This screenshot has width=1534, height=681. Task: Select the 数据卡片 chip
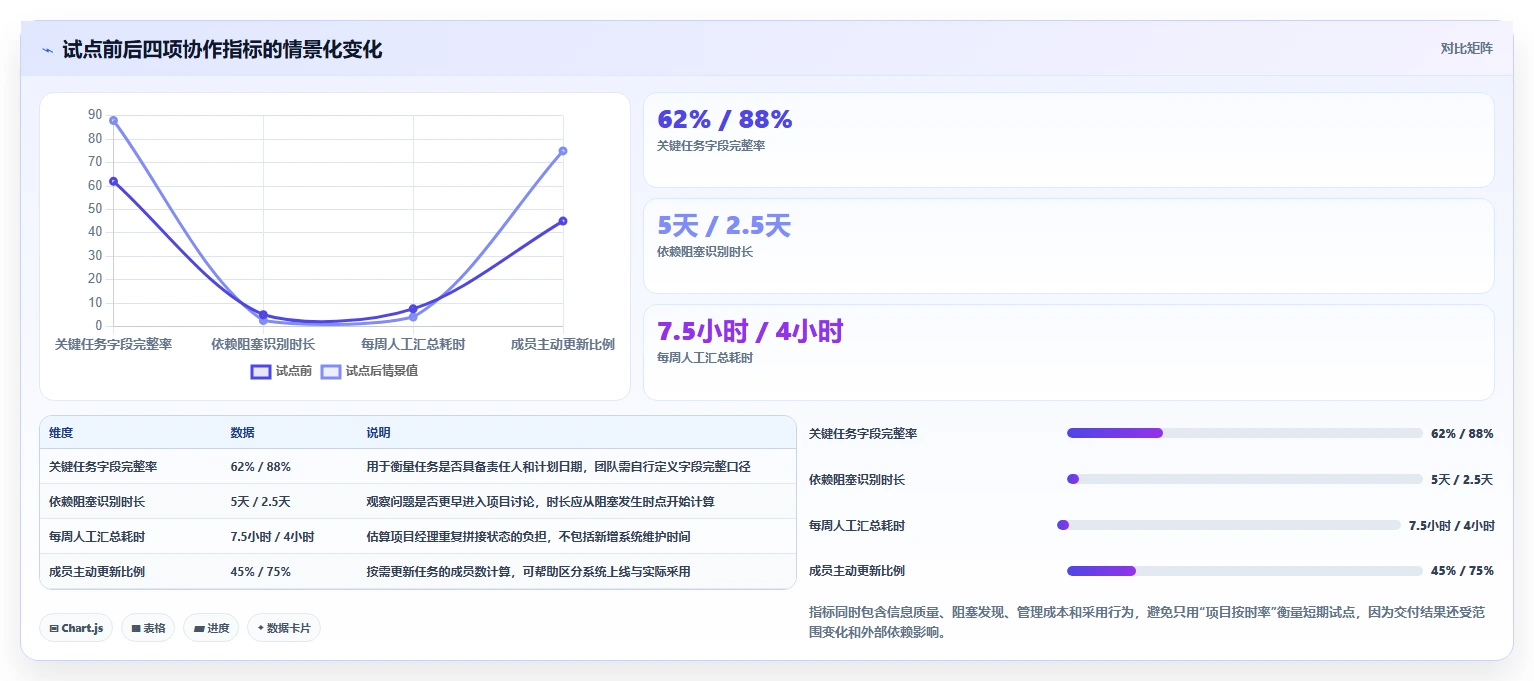[x=284, y=628]
